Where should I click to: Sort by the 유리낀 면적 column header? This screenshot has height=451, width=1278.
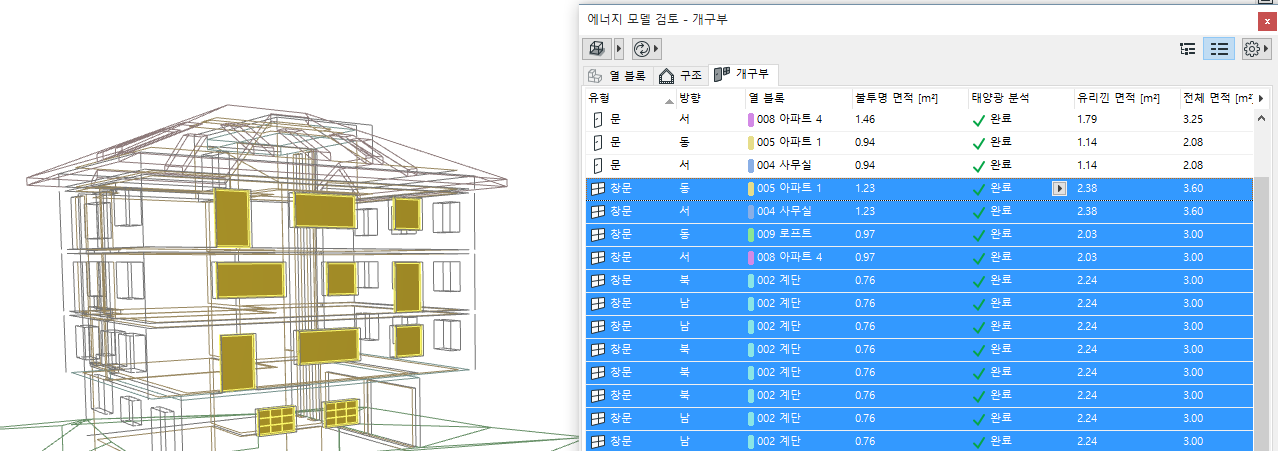click(x=1125, y=98)
